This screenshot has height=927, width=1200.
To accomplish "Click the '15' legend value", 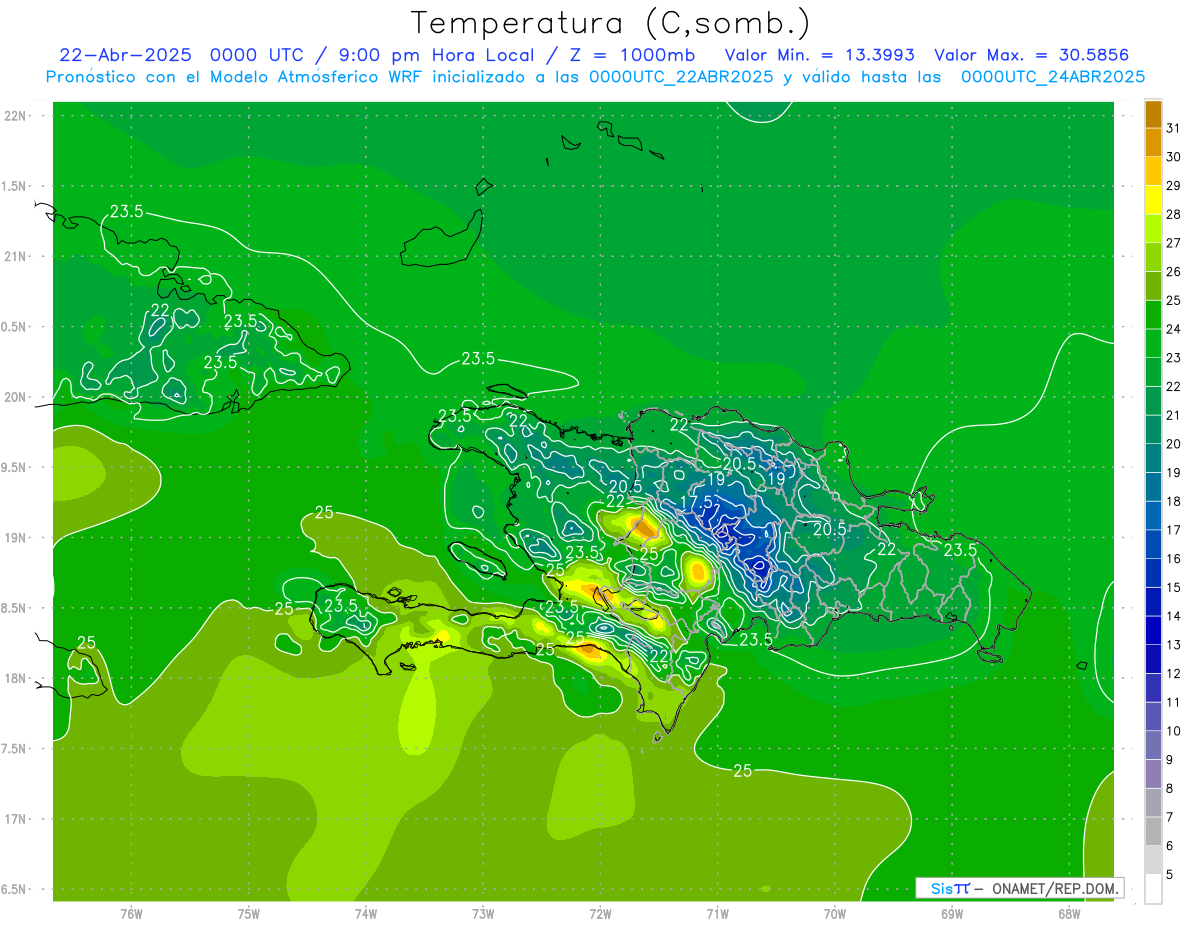I will point(1173,587).
